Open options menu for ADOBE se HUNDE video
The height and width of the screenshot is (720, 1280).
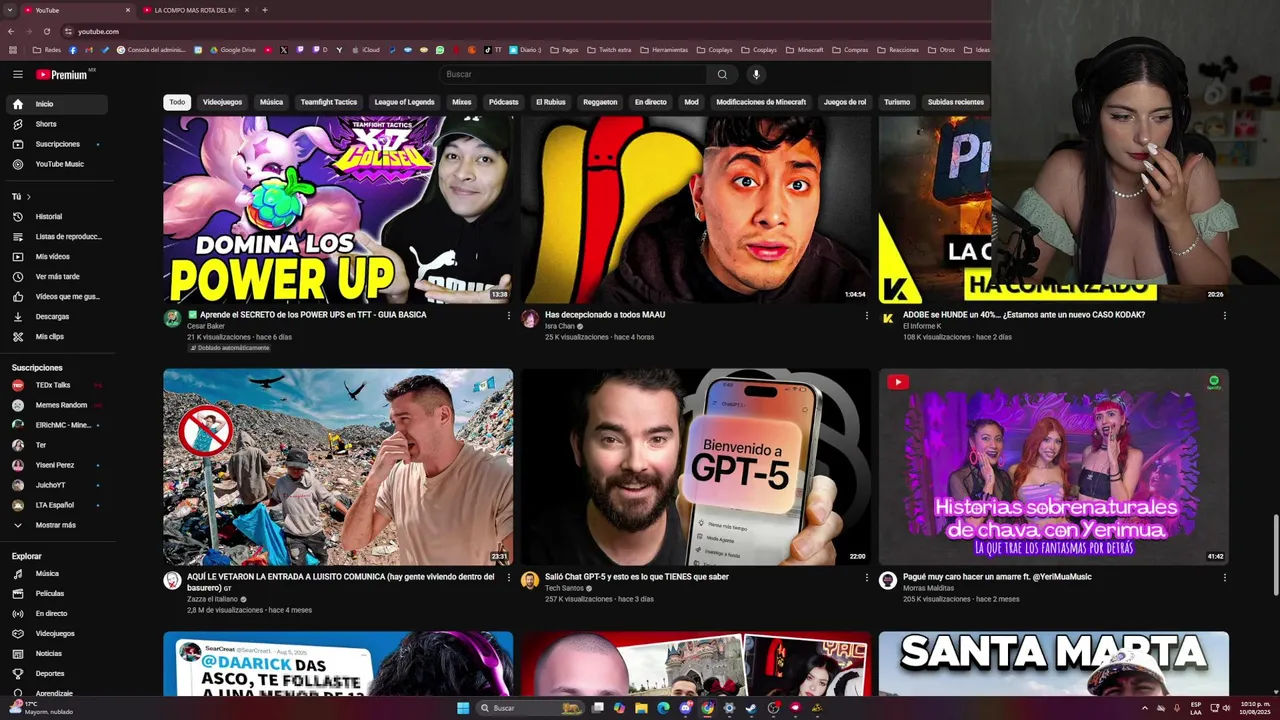1224,316
